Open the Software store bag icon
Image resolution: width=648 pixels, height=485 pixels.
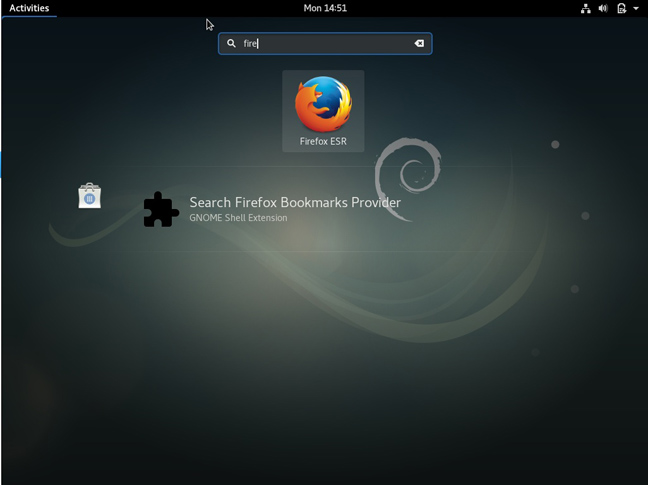[90, 195]
